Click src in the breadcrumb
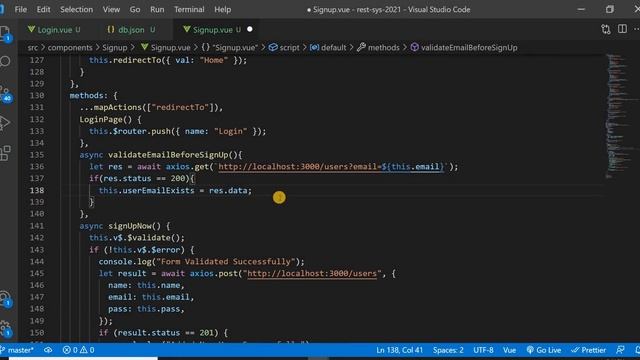640x360 pixels. tap(33, 47)
